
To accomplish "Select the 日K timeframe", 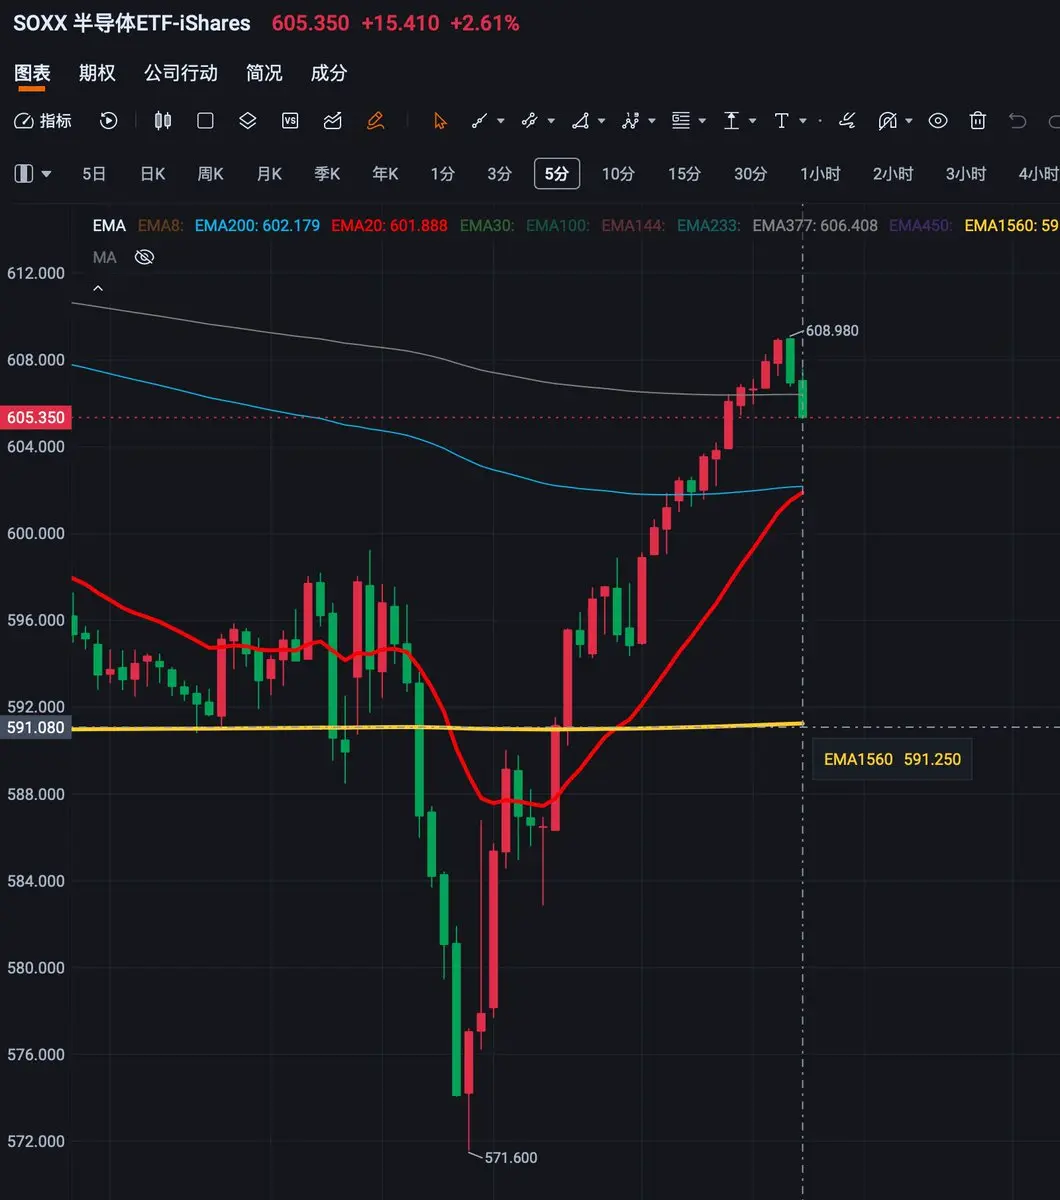I will point(152,174).
